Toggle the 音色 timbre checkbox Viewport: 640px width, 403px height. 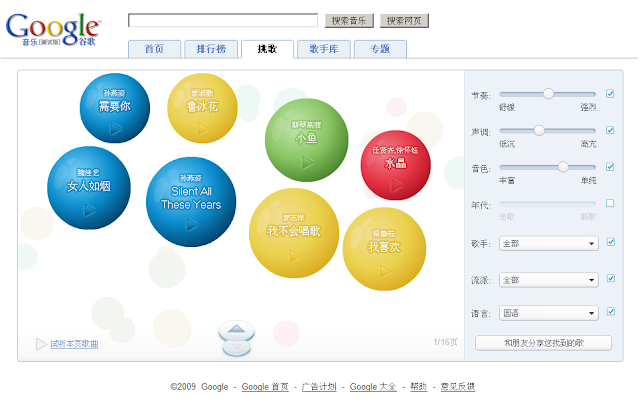pyautogui.click(x=610, y=167)
